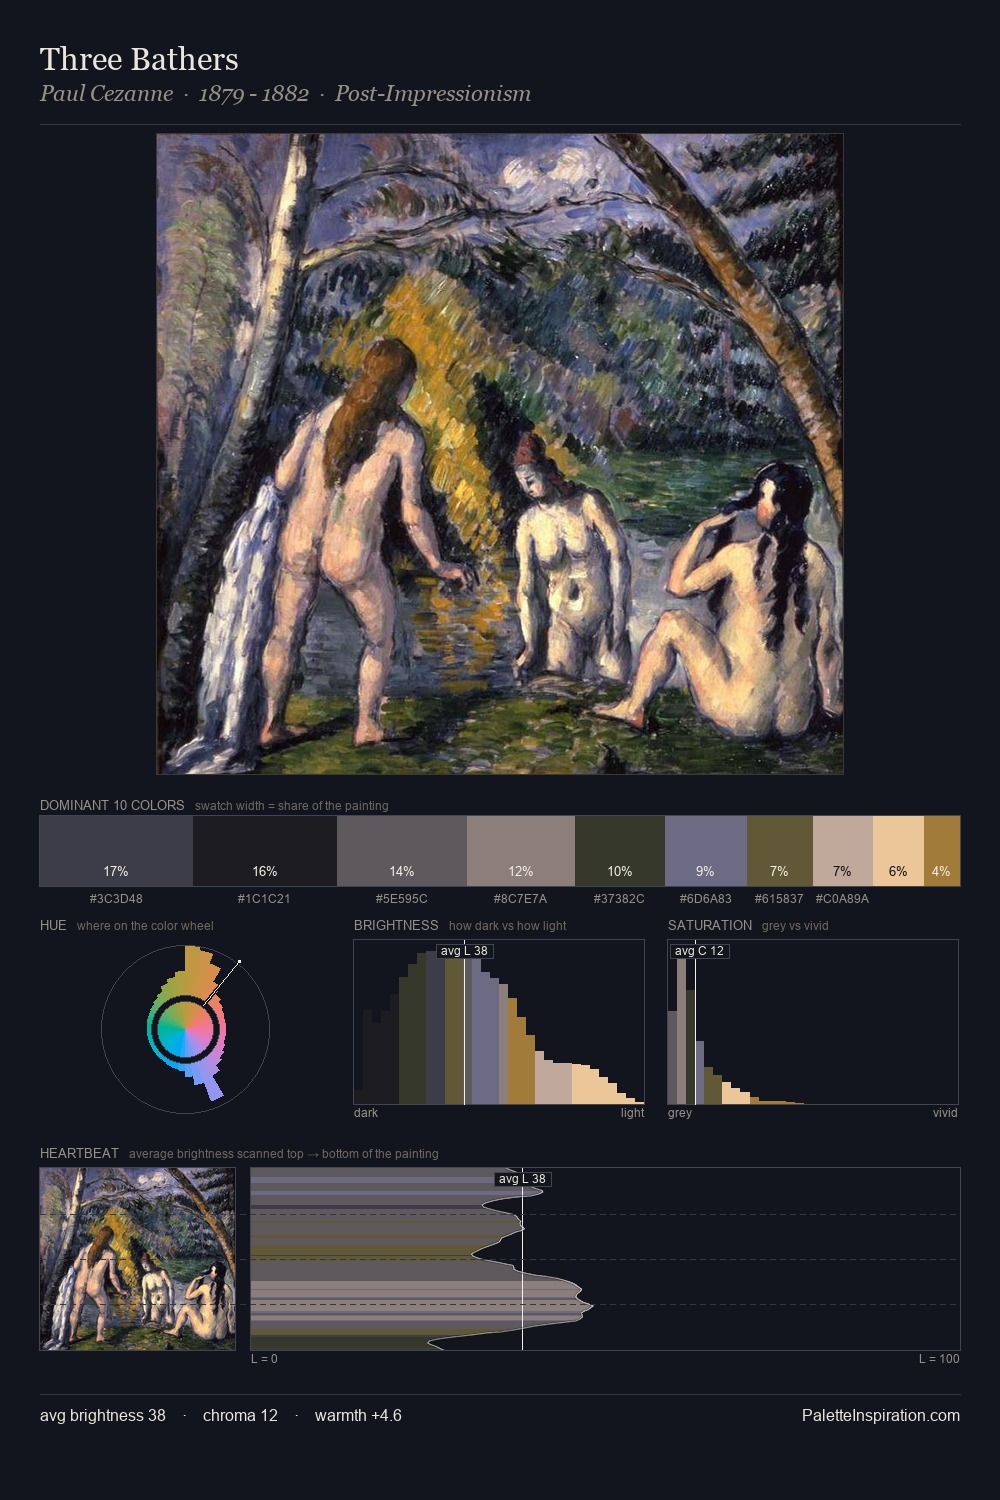Click the 'grey' saturation axis label
Viewport: 1000px width, 1500px height.
pyautogui.click(x=680, y=1113)
